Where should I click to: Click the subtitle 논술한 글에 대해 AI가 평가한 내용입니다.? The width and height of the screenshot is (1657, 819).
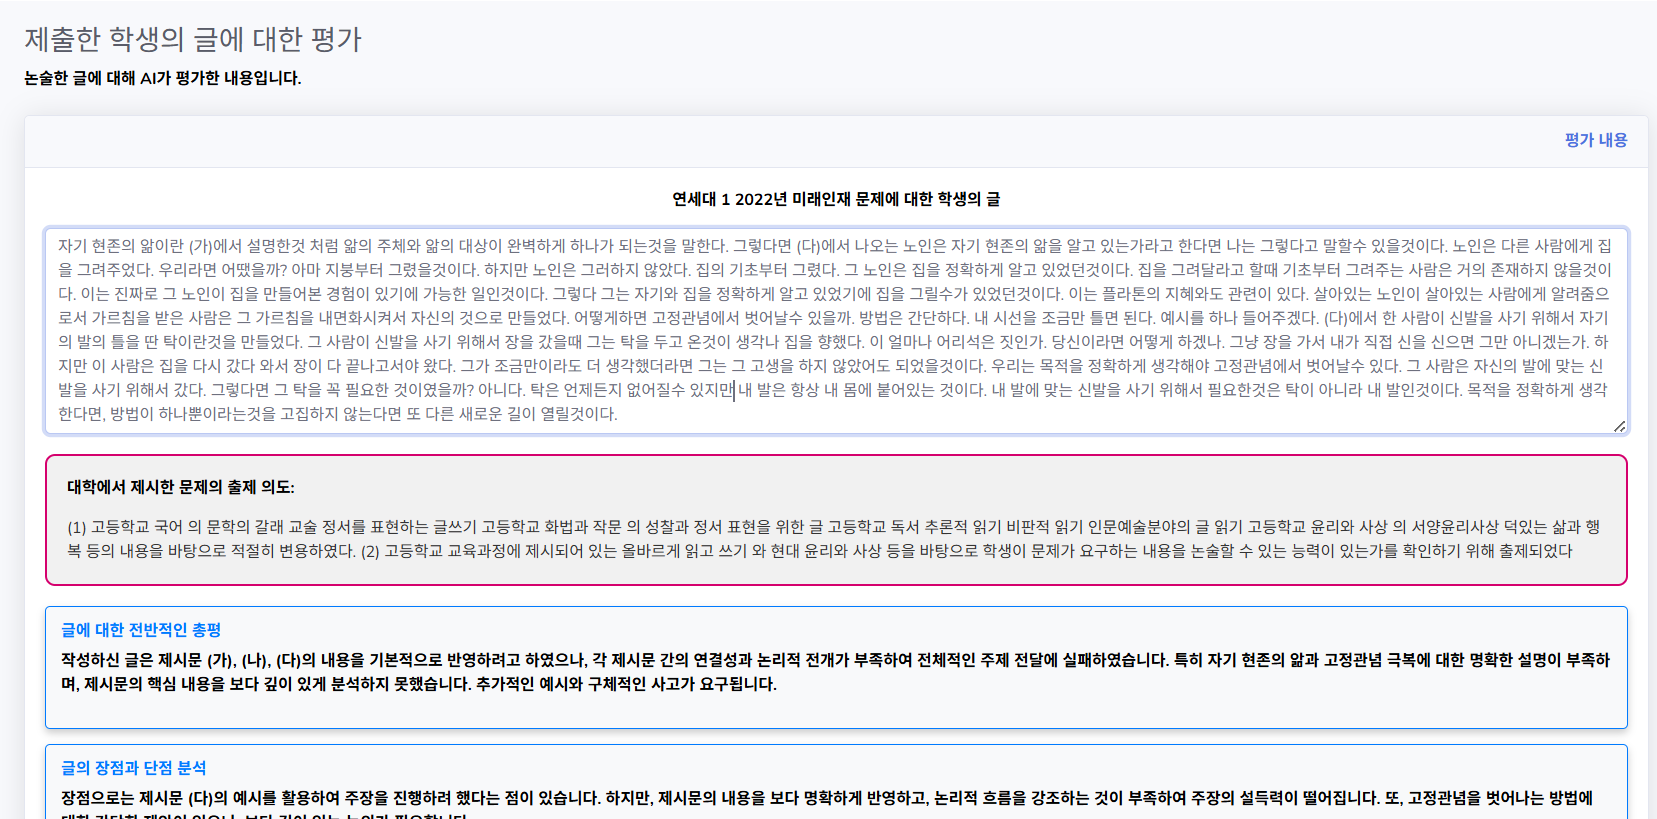pyautogui.click(x=163, y=78)
